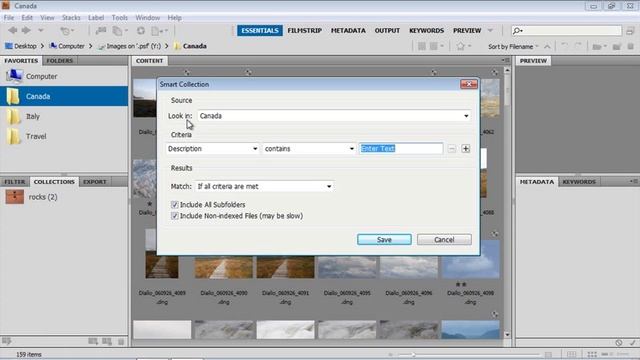Open the Match criteria dropdown
Viewport: 640px width, 360px height.
click(264, 187)
